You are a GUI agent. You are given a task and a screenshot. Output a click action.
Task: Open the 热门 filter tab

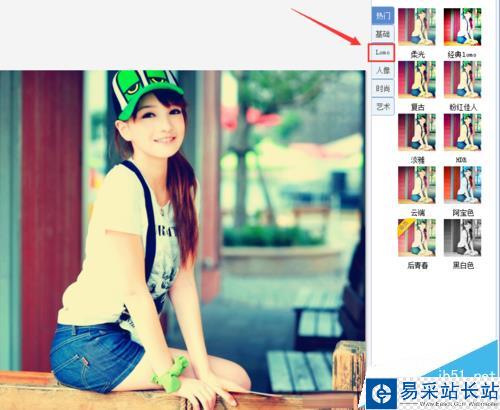pos(383,16)
